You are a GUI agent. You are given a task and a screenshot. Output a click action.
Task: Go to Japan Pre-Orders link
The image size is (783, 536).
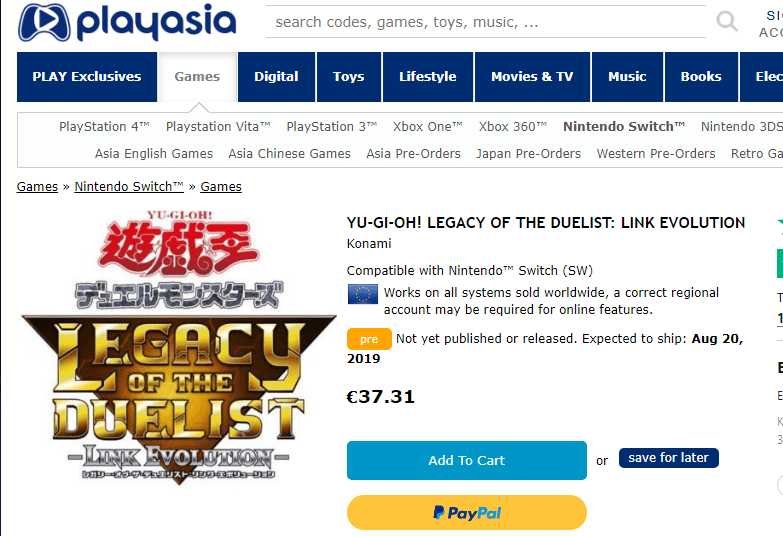coord(528,153)
